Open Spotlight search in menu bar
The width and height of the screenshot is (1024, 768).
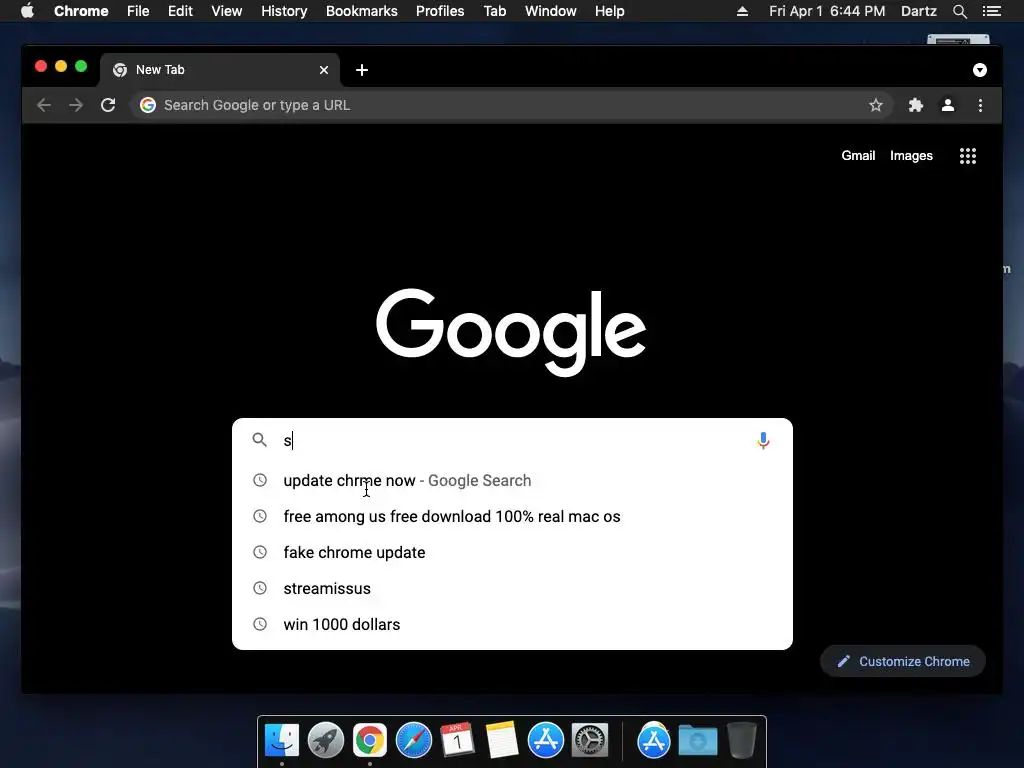coord(959,11)
